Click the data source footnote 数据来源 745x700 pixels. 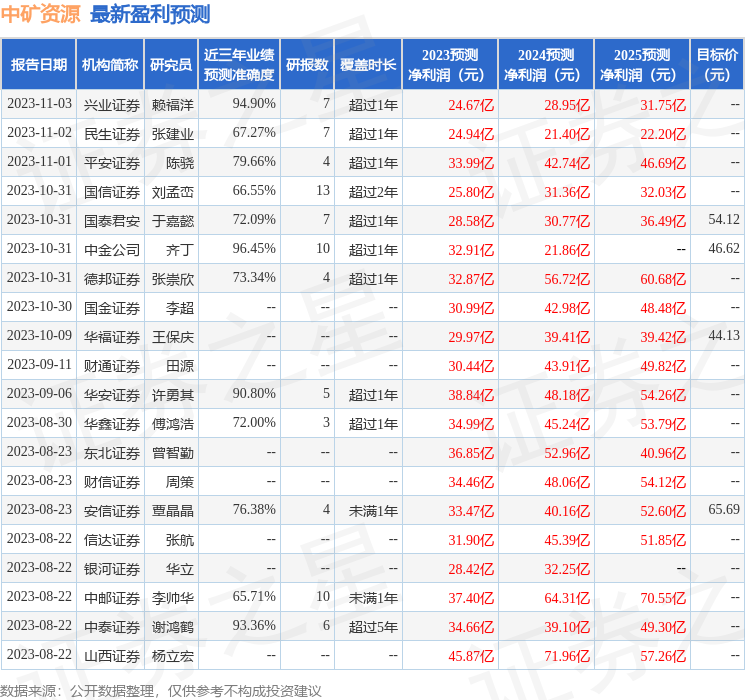point(161,690)
